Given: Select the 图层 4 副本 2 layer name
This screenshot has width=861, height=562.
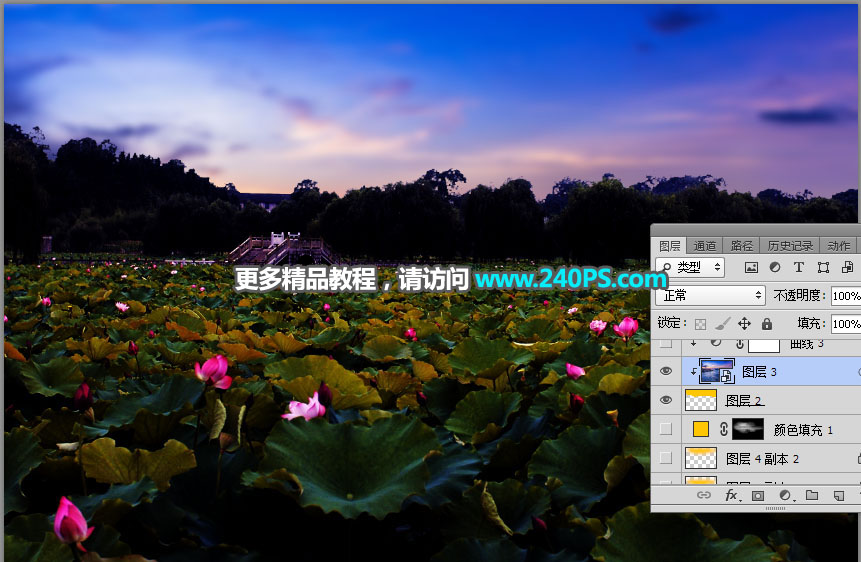Looking at the screenshot, I should [x=762, y=459].
